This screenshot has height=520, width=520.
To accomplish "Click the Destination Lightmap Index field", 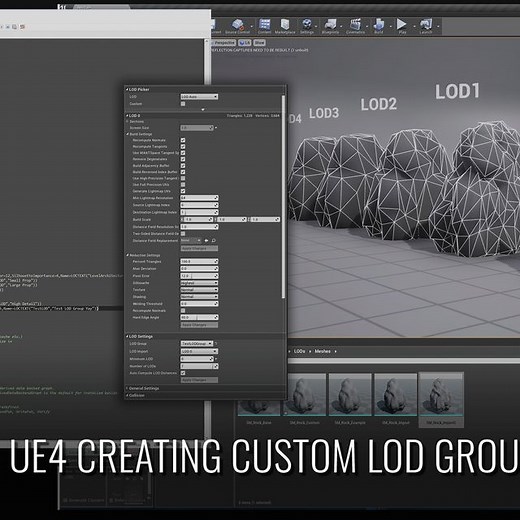I will [199, 212].
